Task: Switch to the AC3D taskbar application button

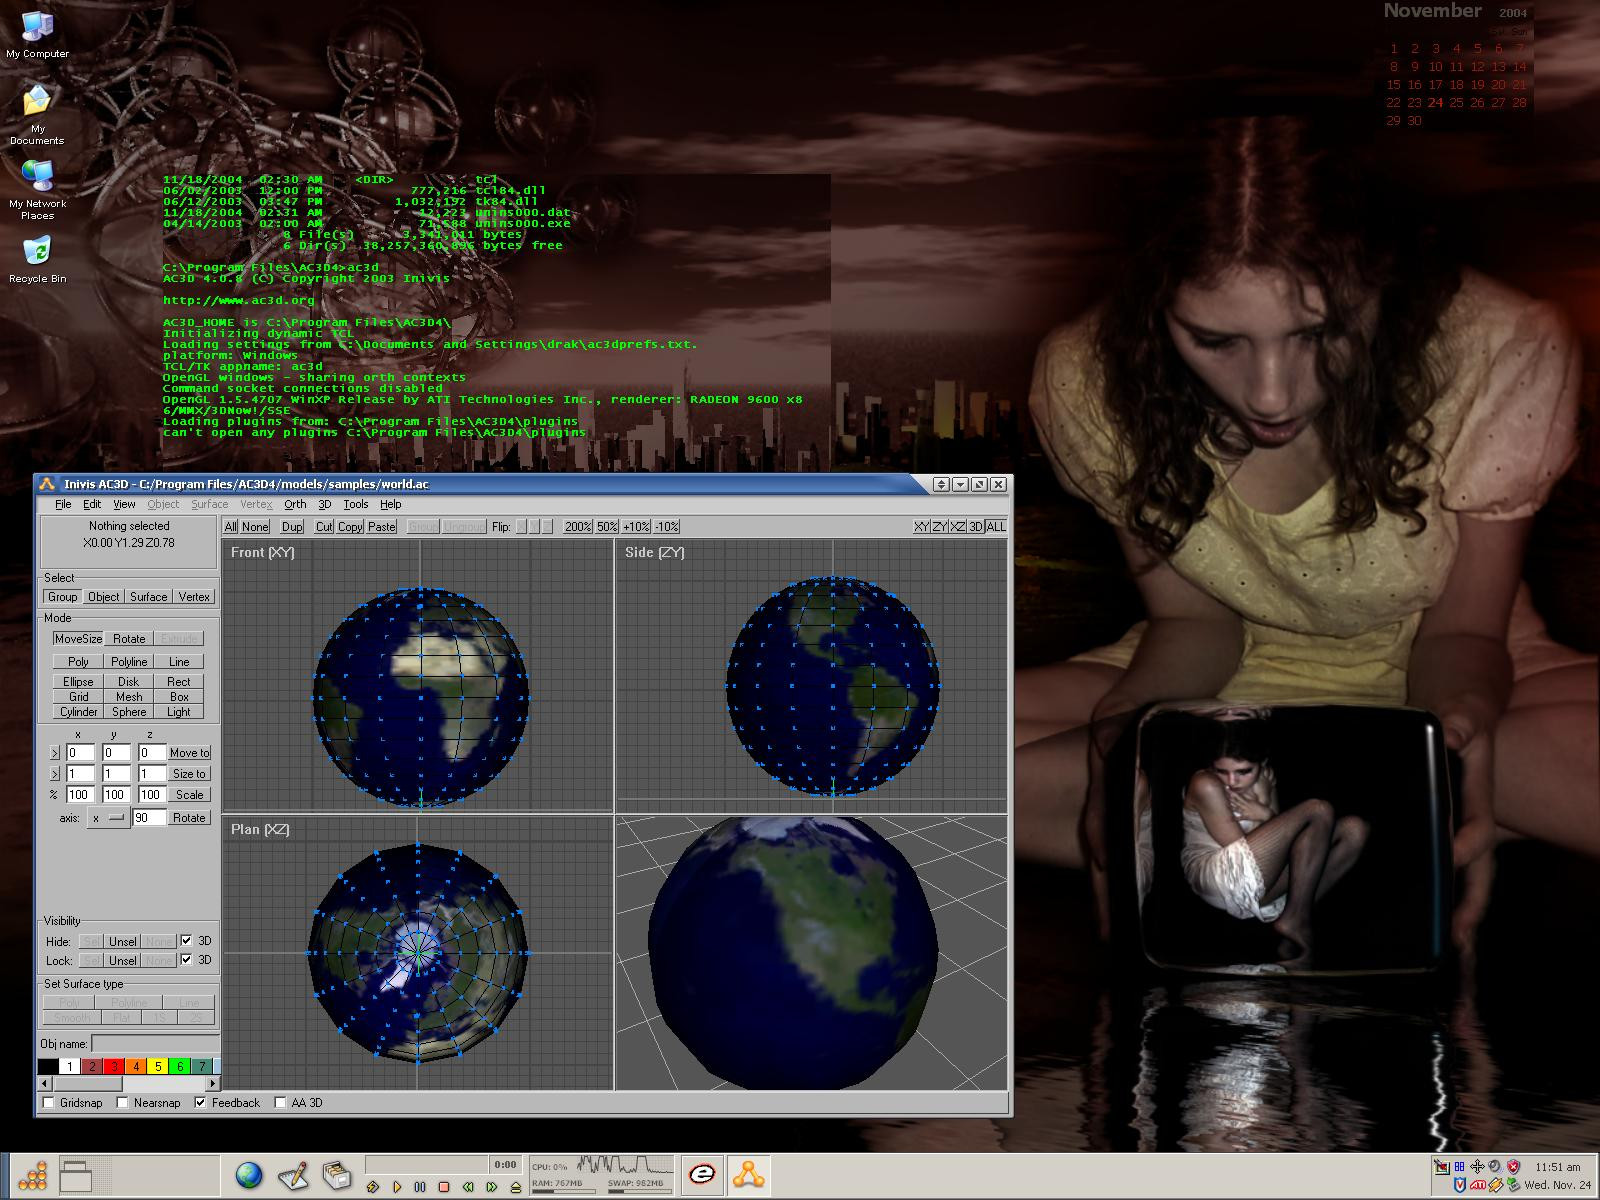Action: [x=748, y=1174]
